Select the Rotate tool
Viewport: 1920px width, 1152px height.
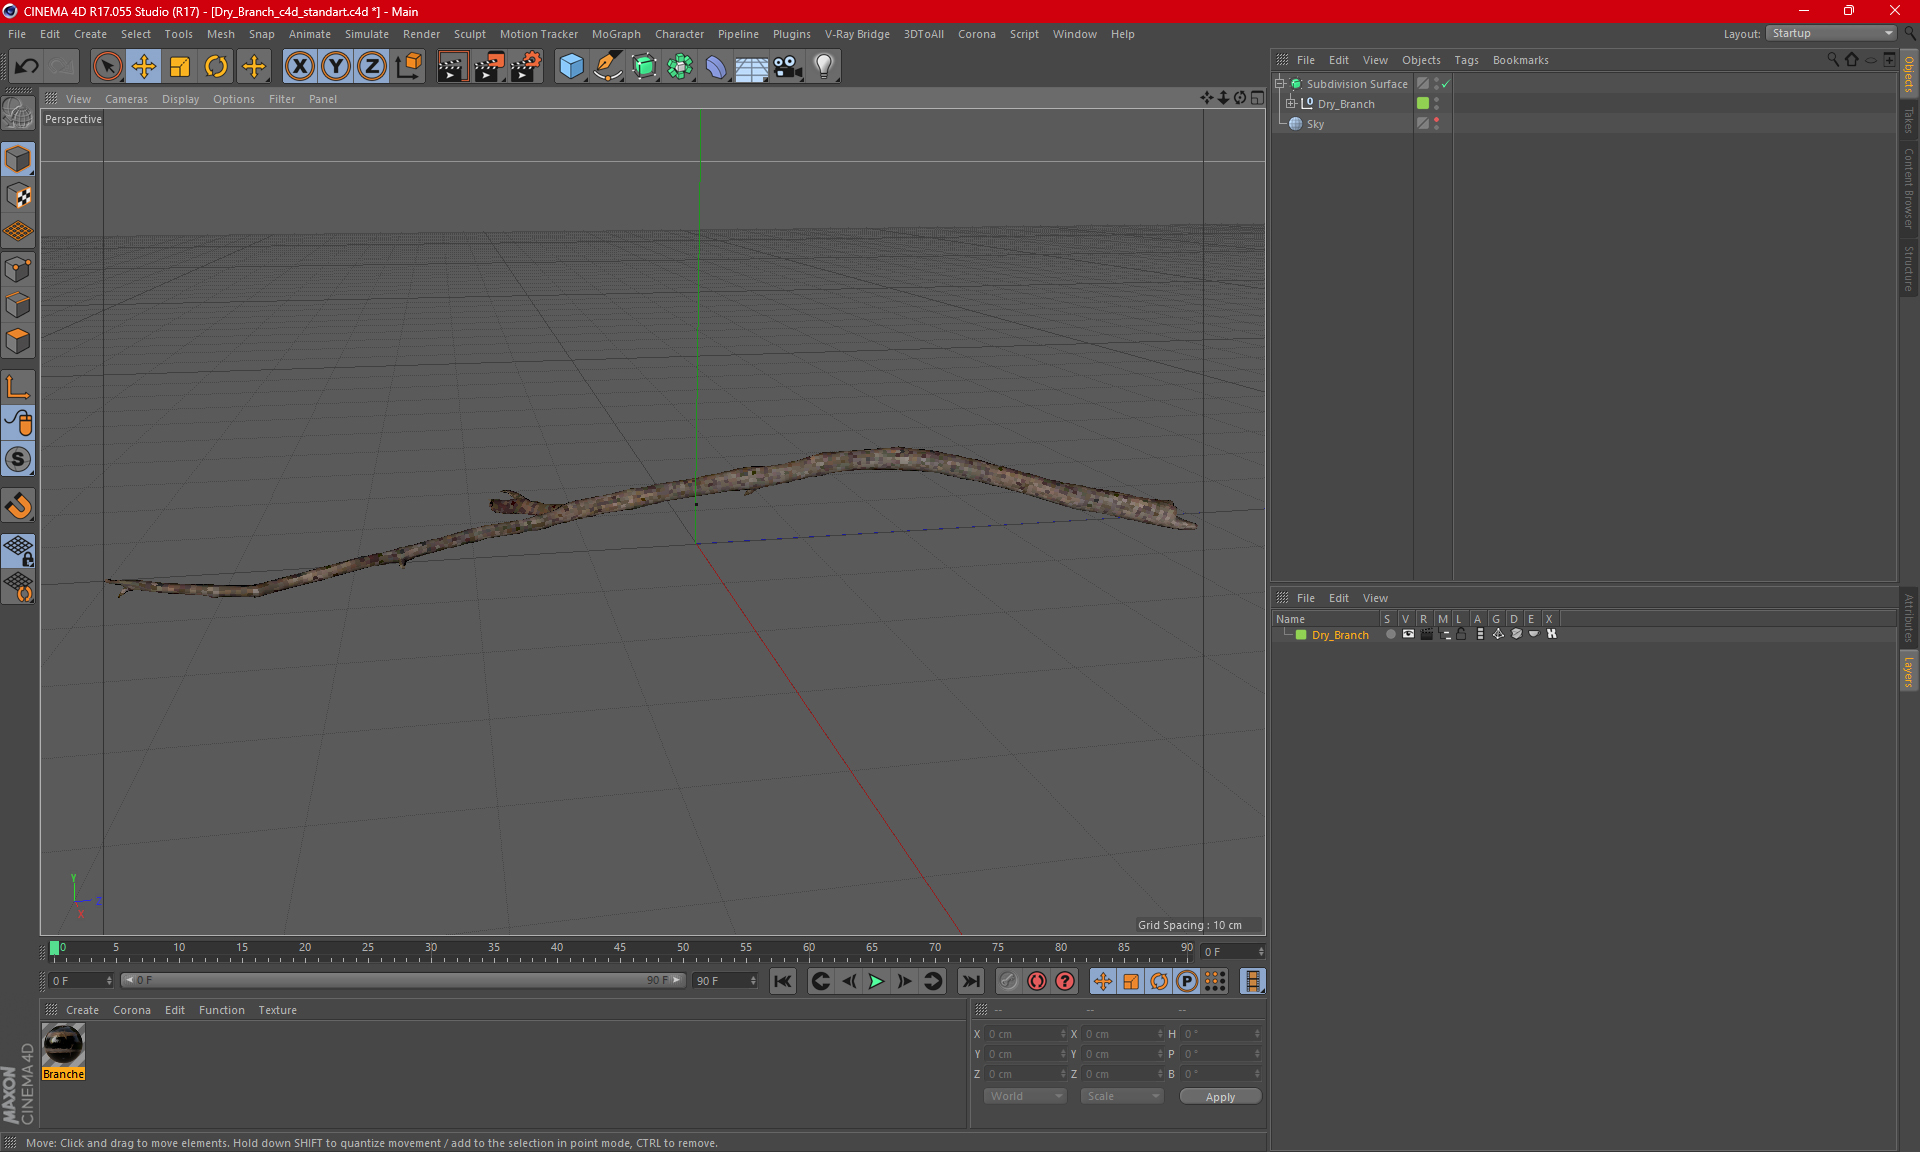pyautogui.click(x=216, y=67)
